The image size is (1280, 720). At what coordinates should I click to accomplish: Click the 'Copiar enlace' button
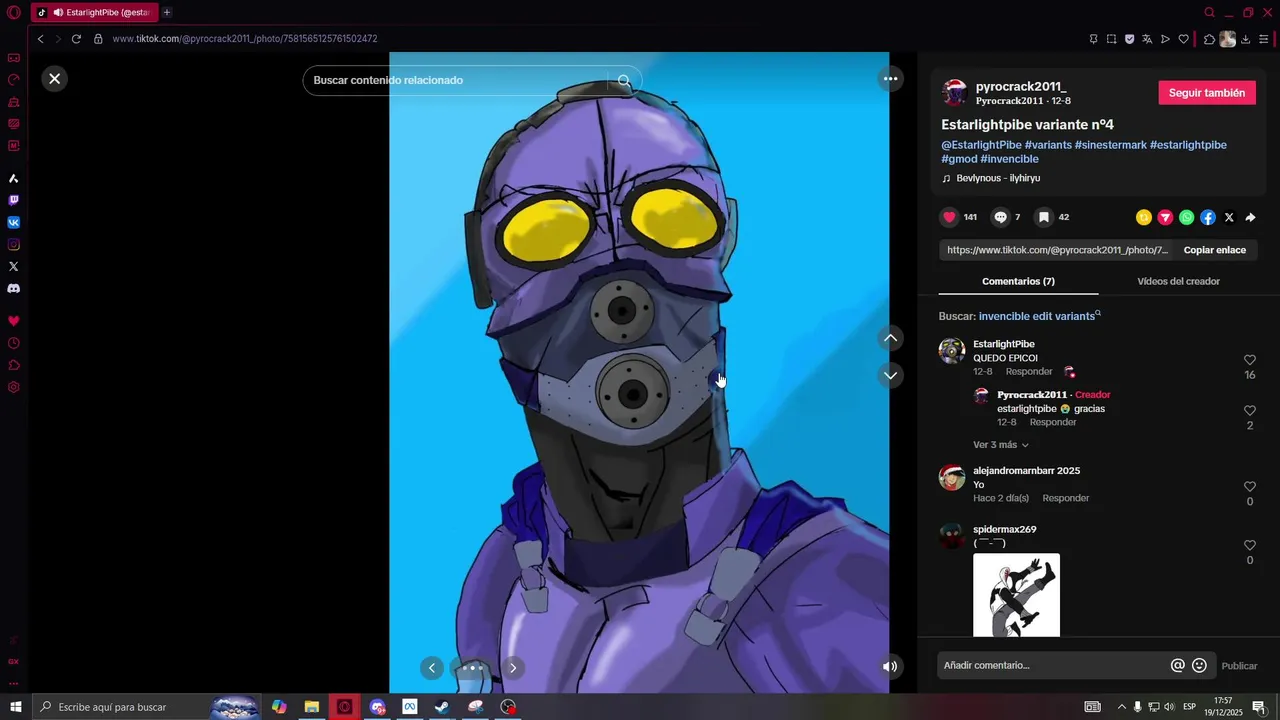1214,250
